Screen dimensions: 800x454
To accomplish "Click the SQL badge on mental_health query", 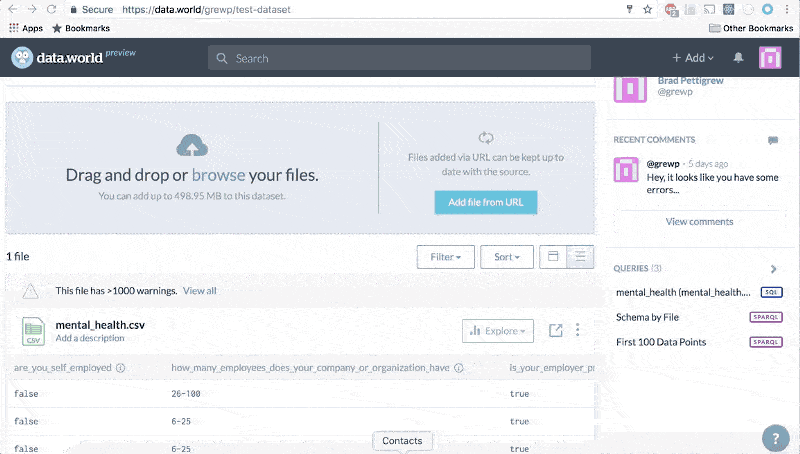I will [771, 292].
